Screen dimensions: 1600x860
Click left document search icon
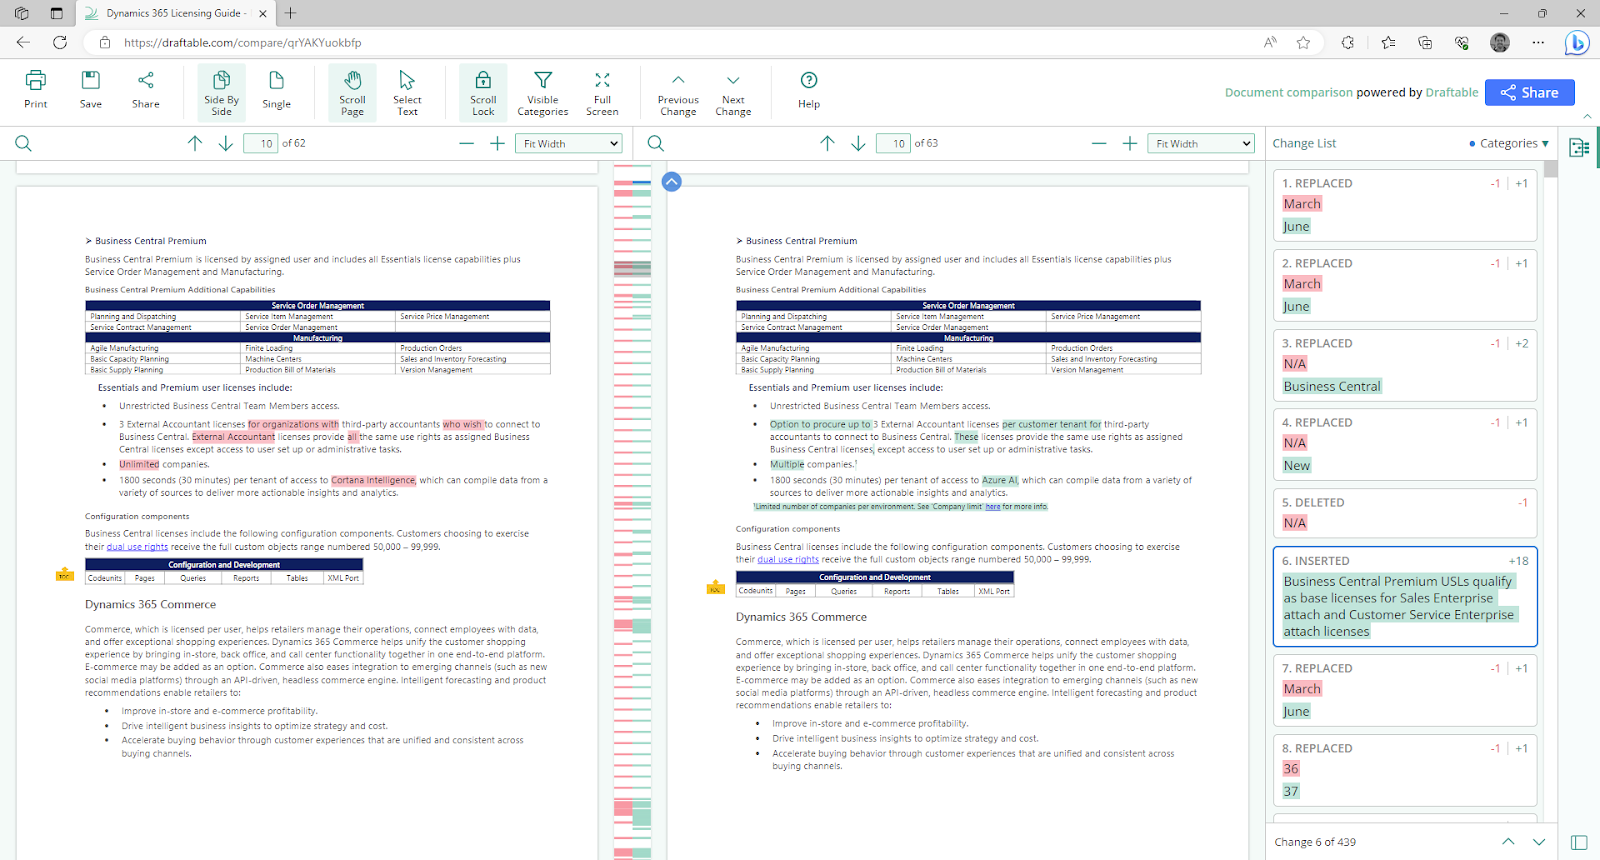[24, 144]
